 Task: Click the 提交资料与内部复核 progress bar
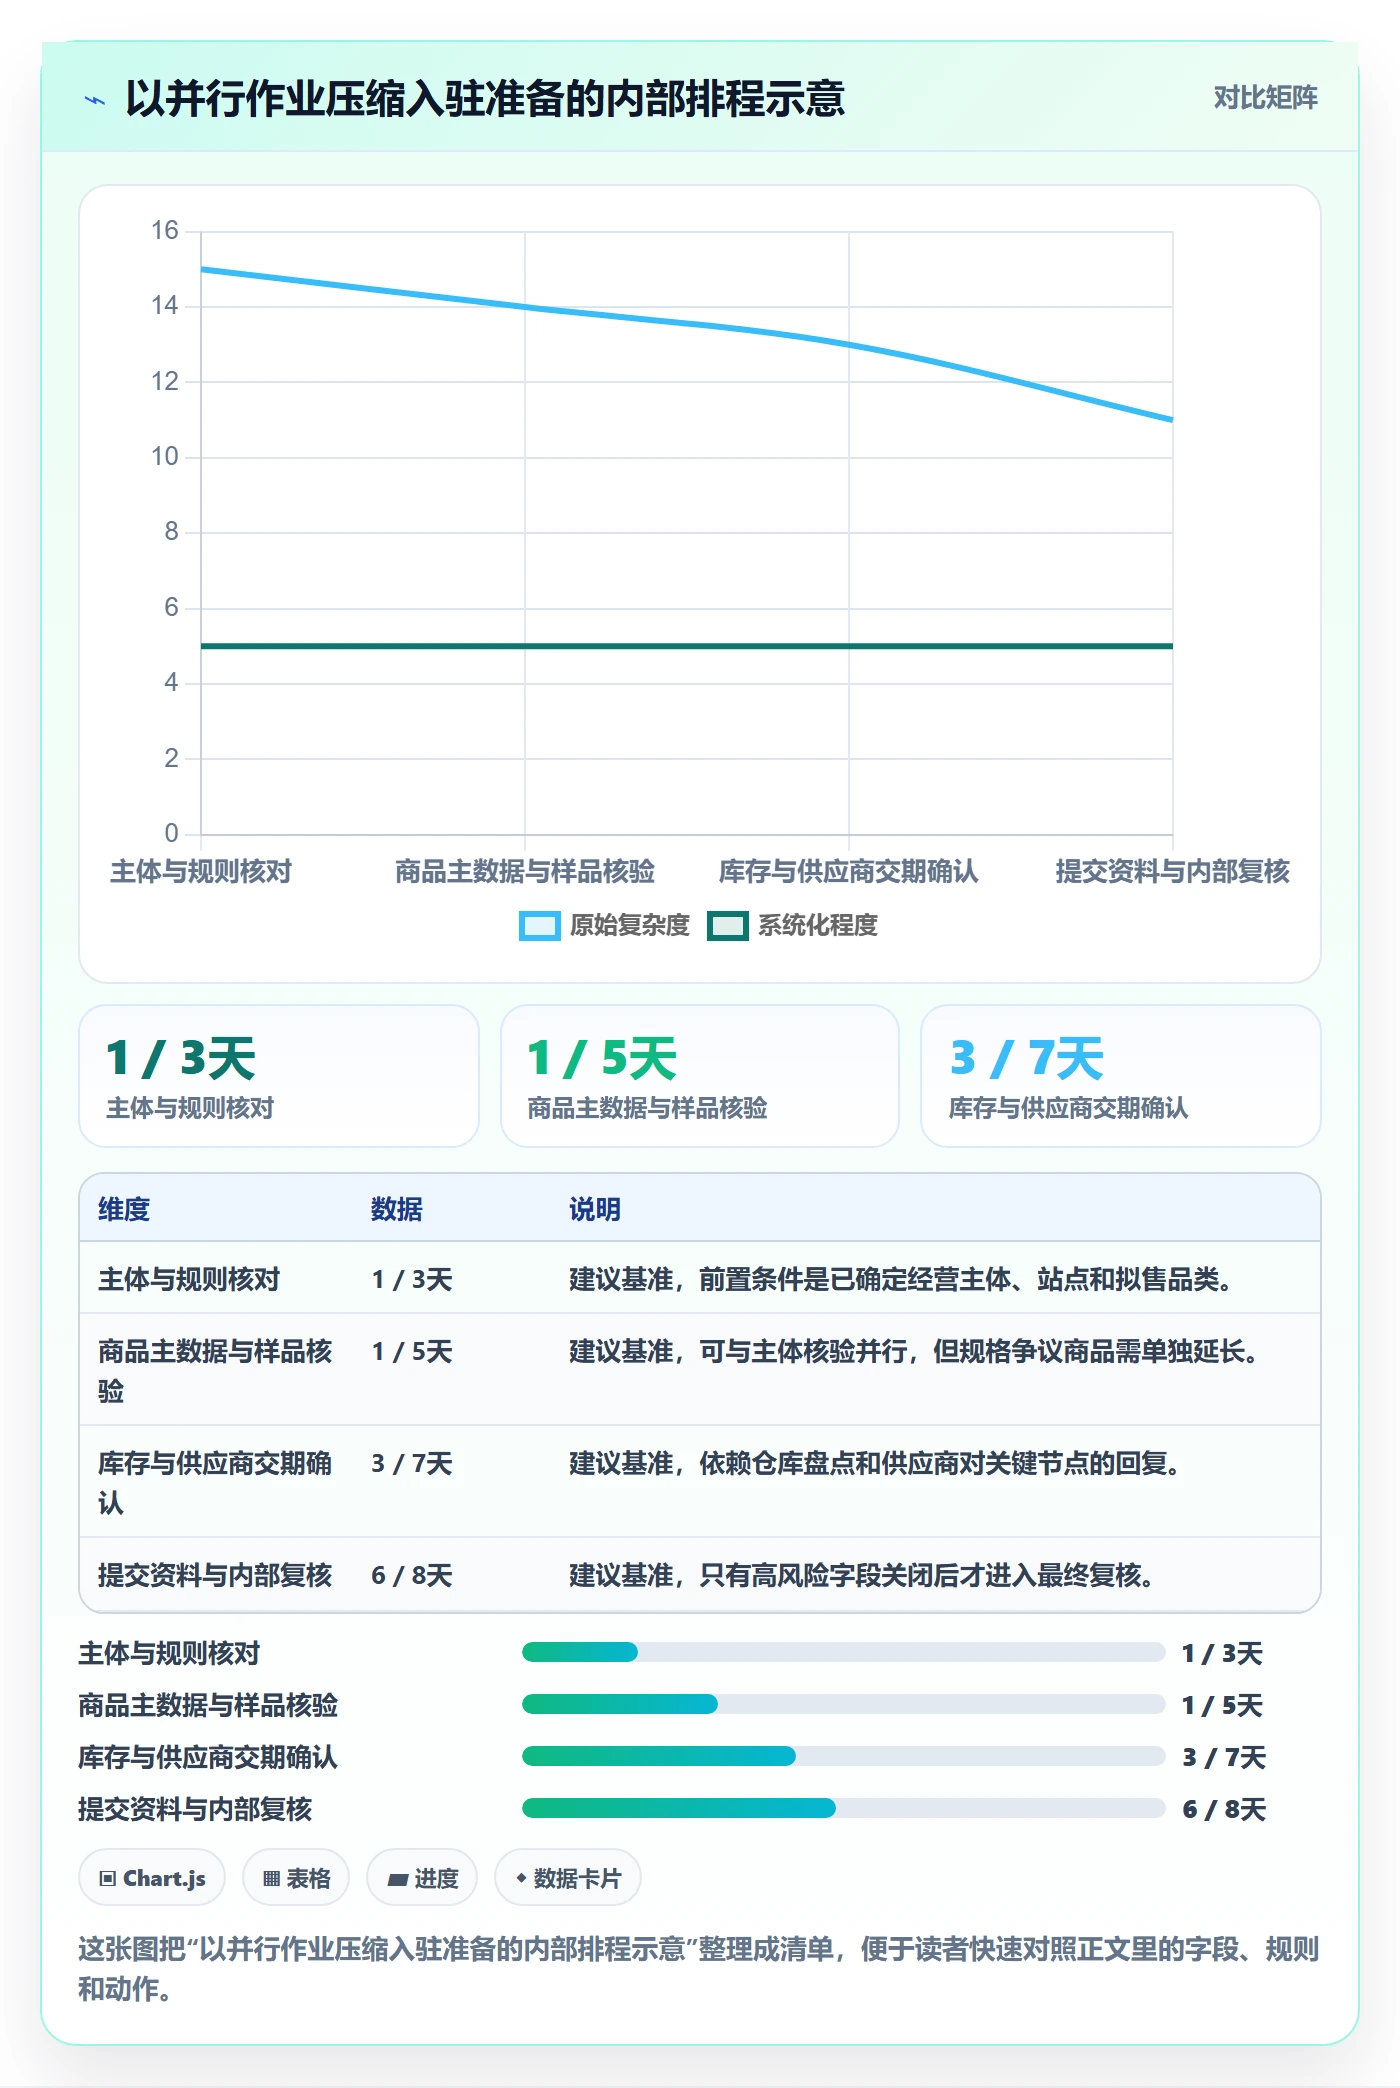(x=843, y=1808)
